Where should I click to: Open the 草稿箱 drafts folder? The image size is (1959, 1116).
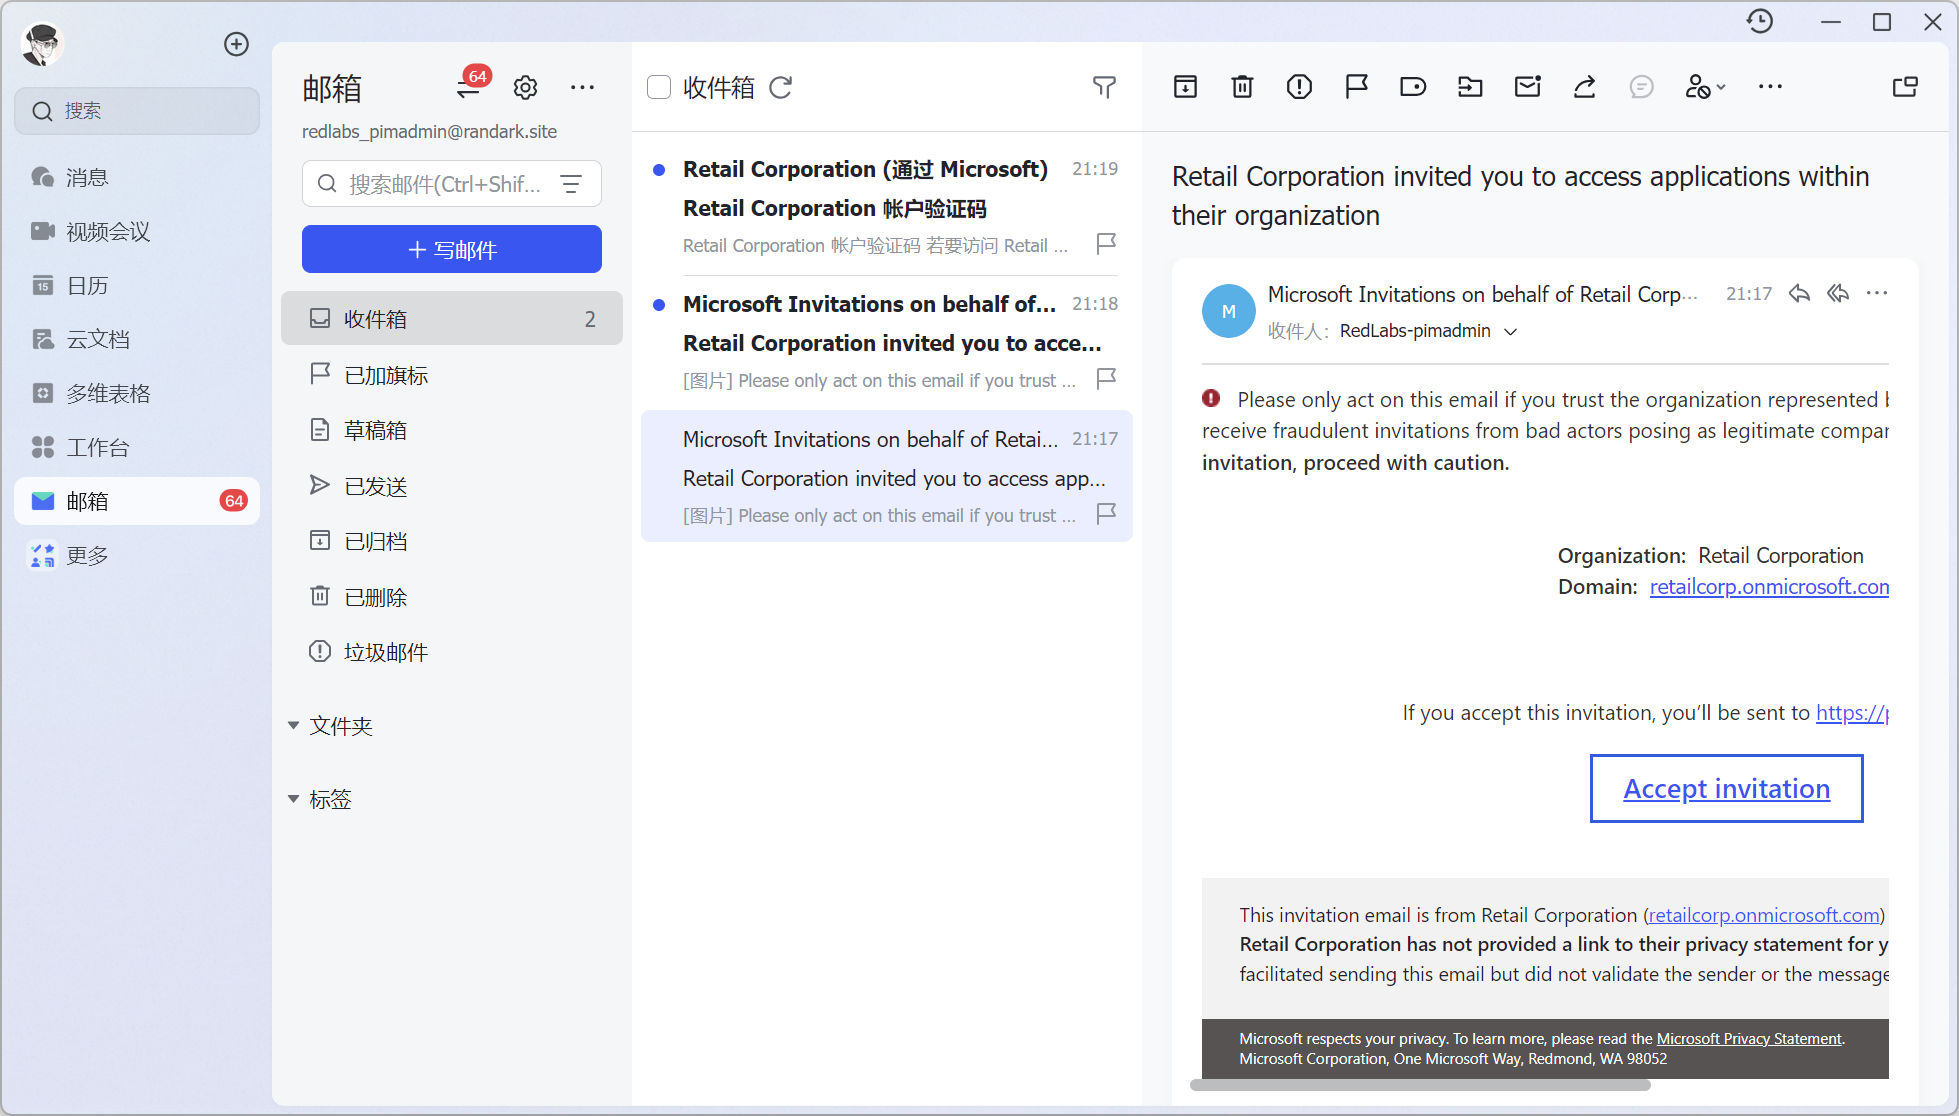375,430
